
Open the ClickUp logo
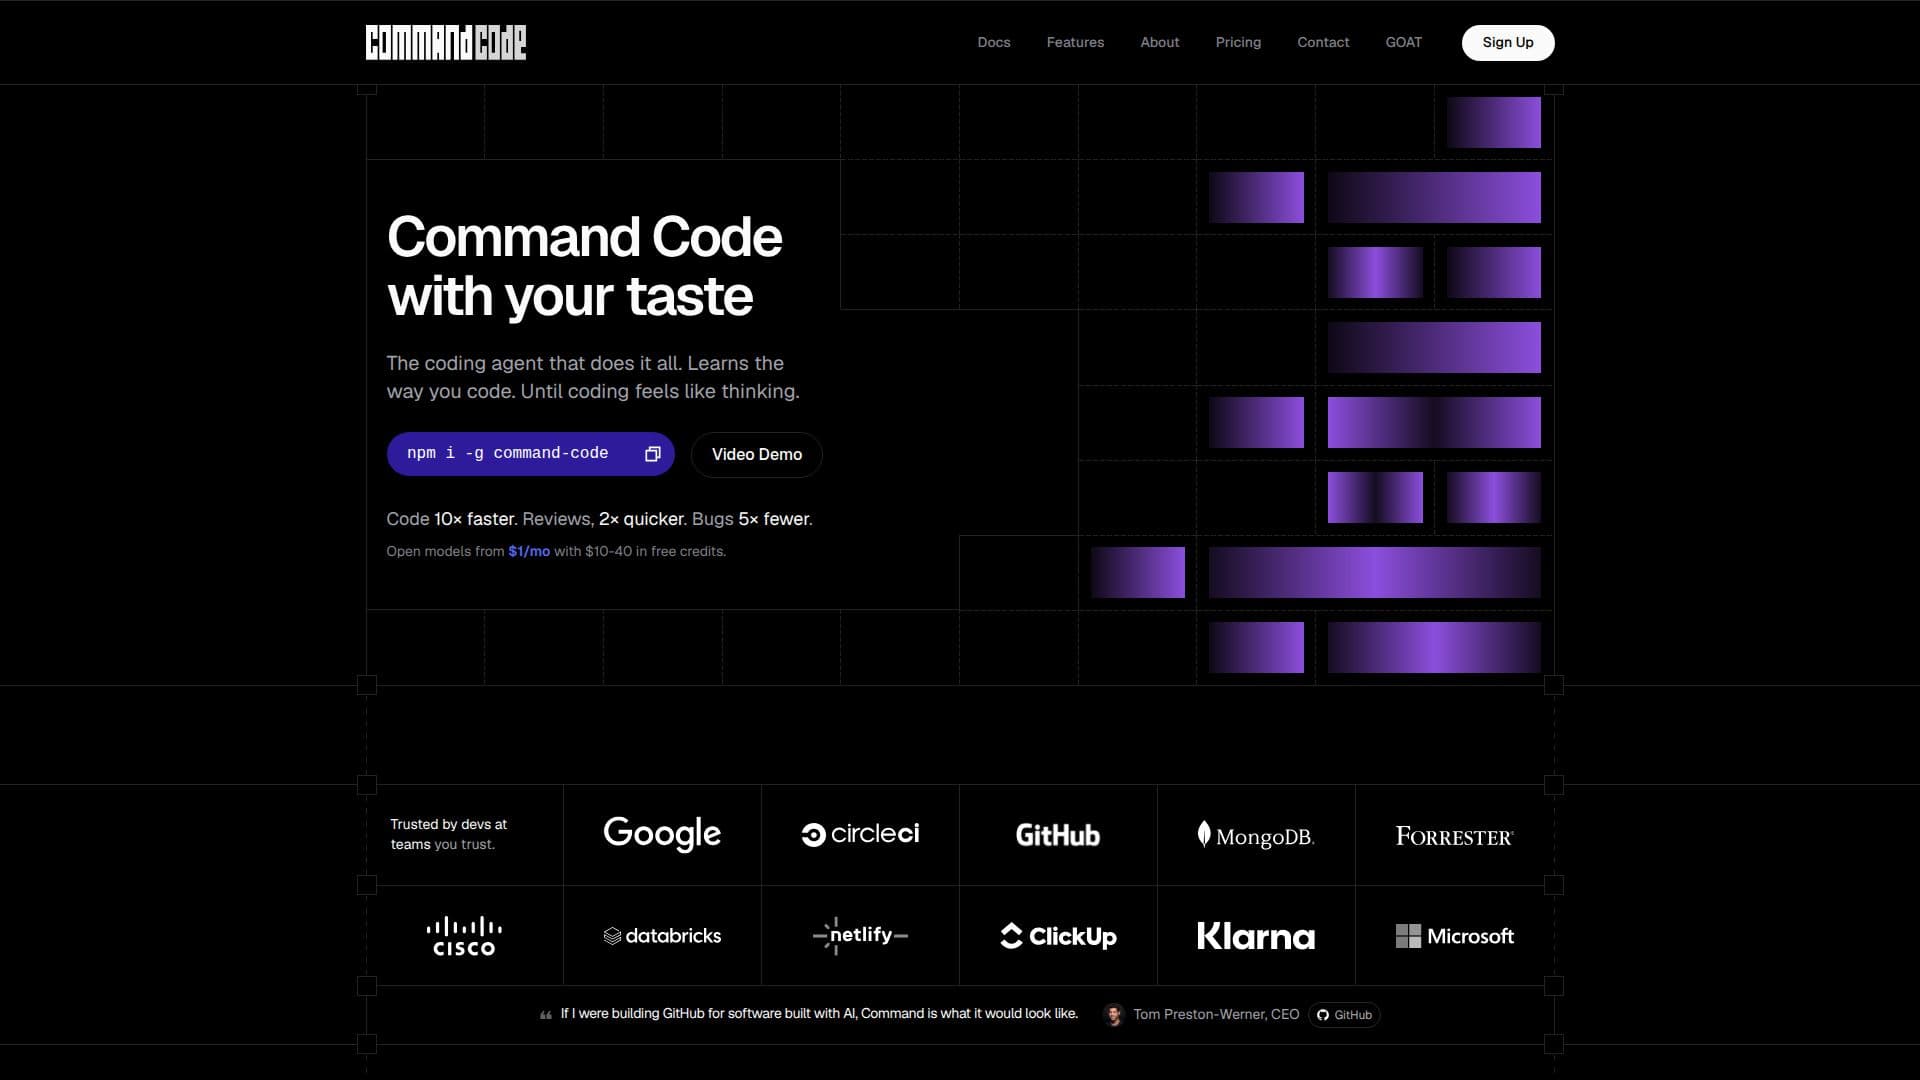point(1058,936)
